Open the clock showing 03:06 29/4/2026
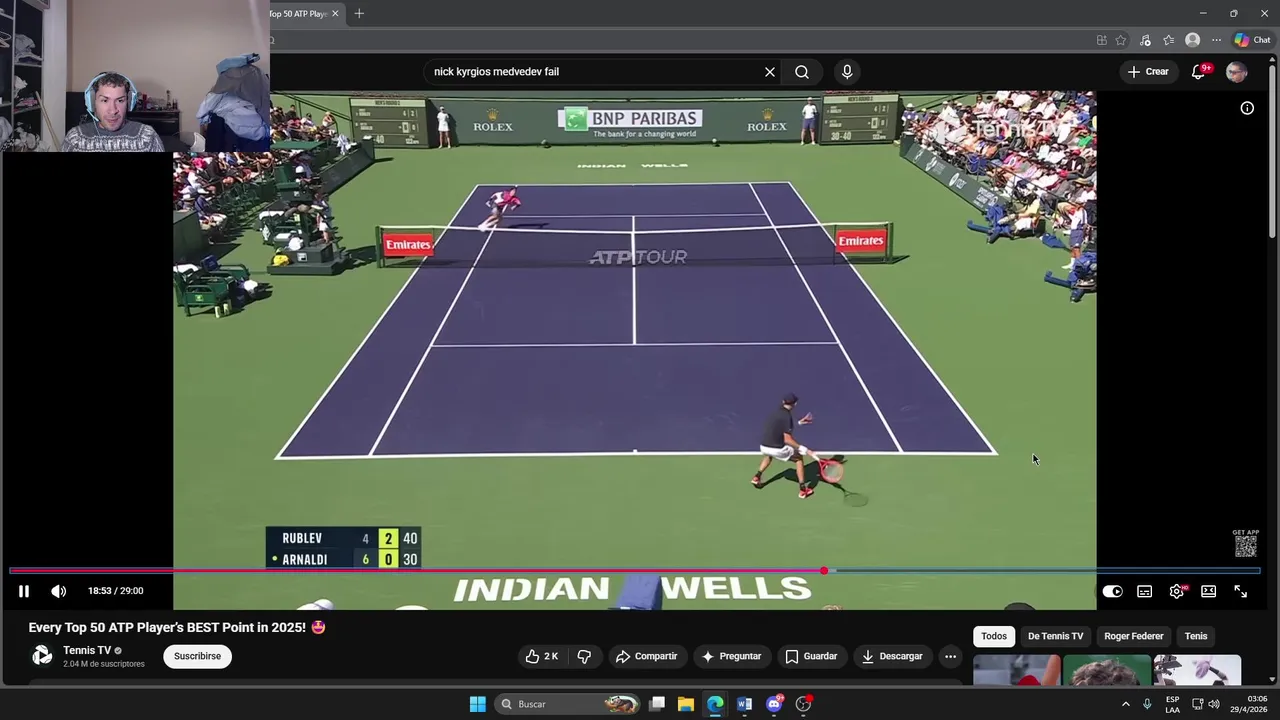 tap(1256, 704)
